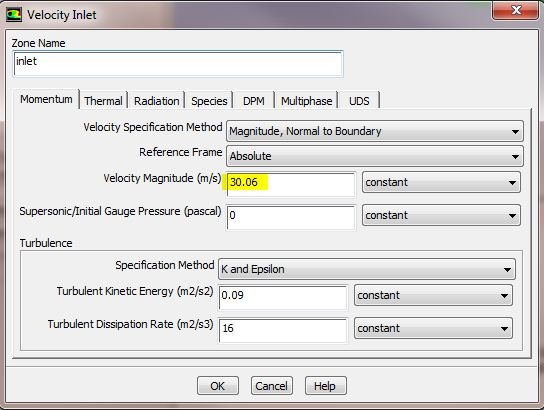Switch to the UDS tab

coord(359,101)
